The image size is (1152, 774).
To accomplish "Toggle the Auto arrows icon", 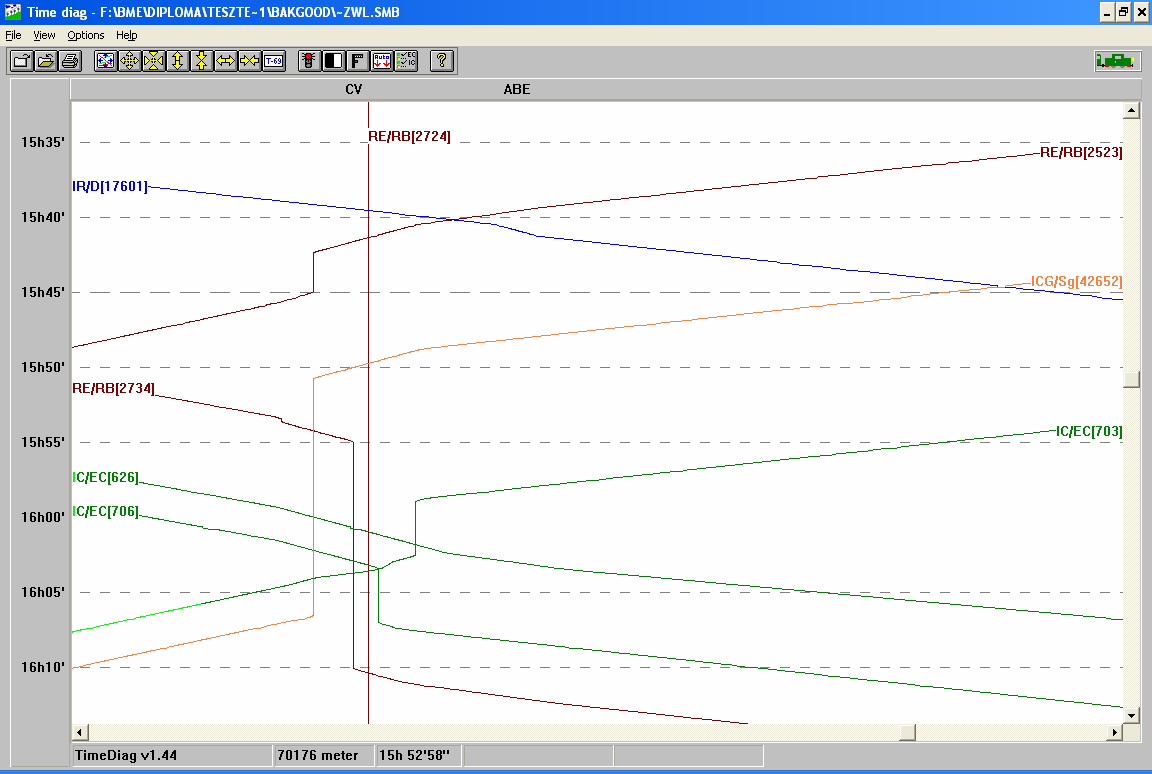I will [x=382, y=61].
